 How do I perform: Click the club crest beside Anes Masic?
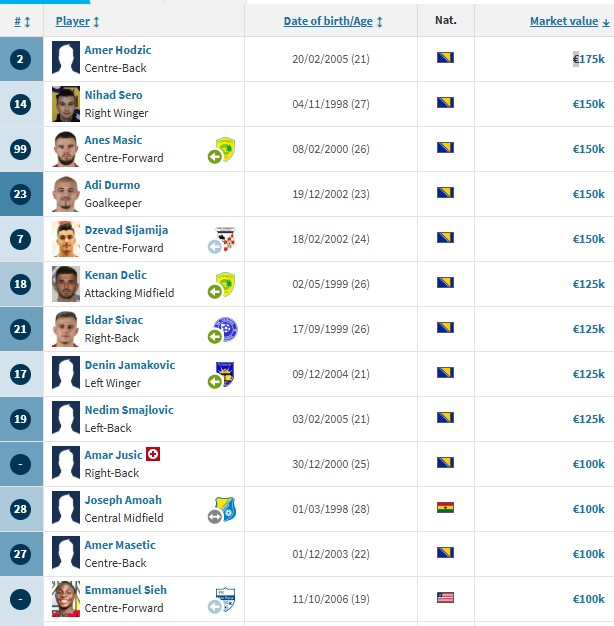(x=227, y=147)
